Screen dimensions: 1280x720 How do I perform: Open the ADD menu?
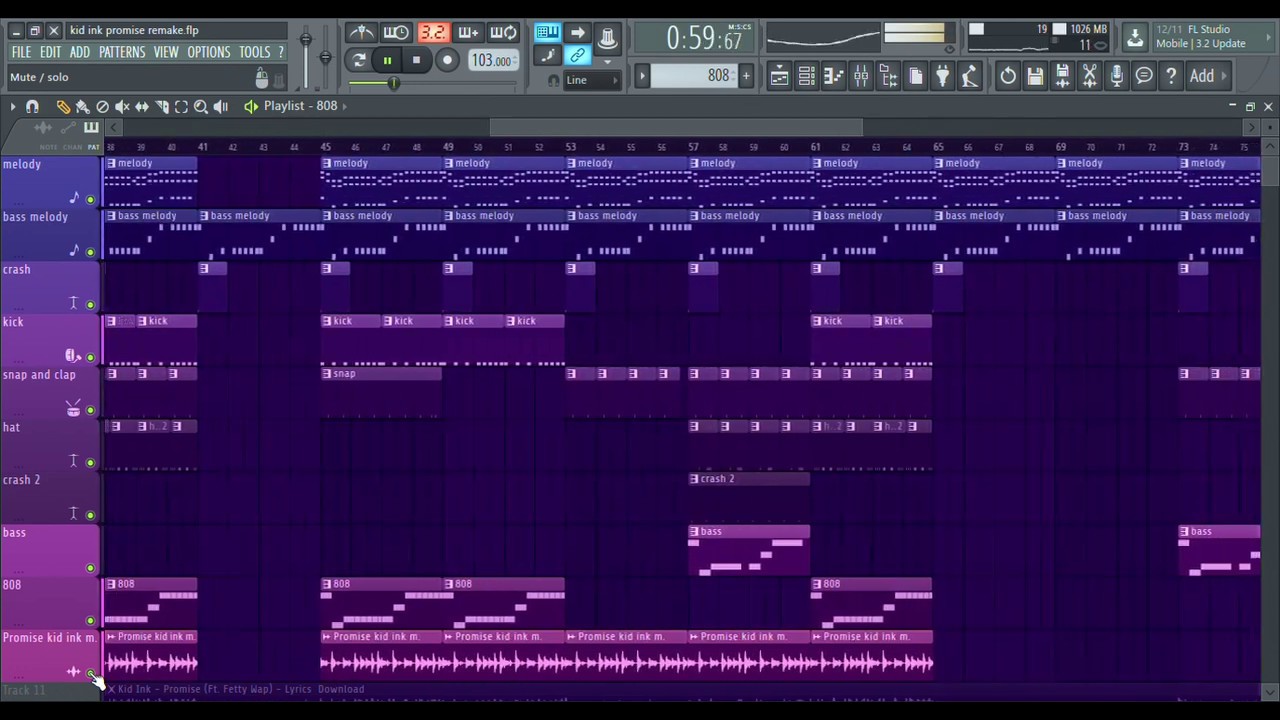click(80, 52)
